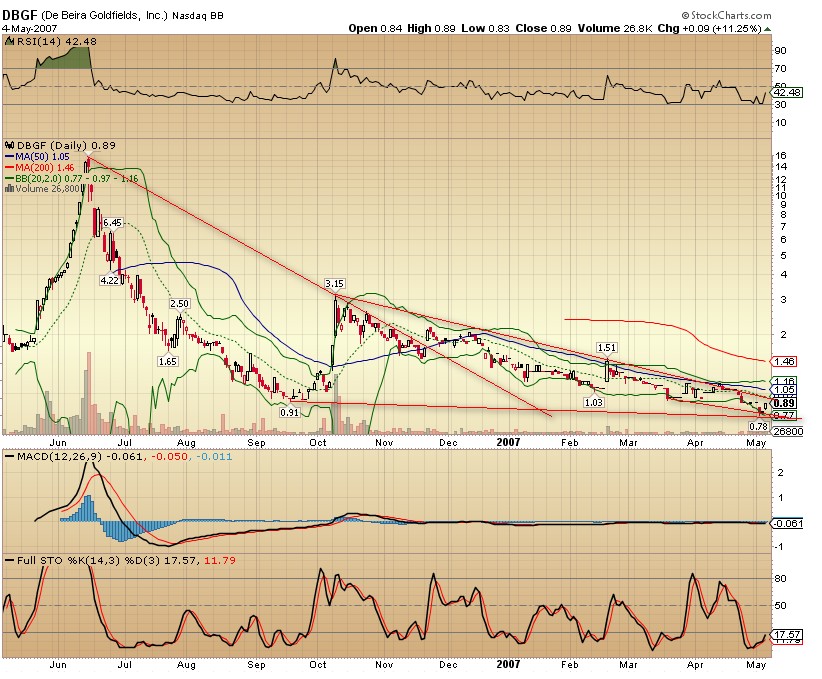Click the red 11.79 %D value in STO label
The height and width of the screenshot is (679, 822).
pyautogui.click(x=220, y=560)
